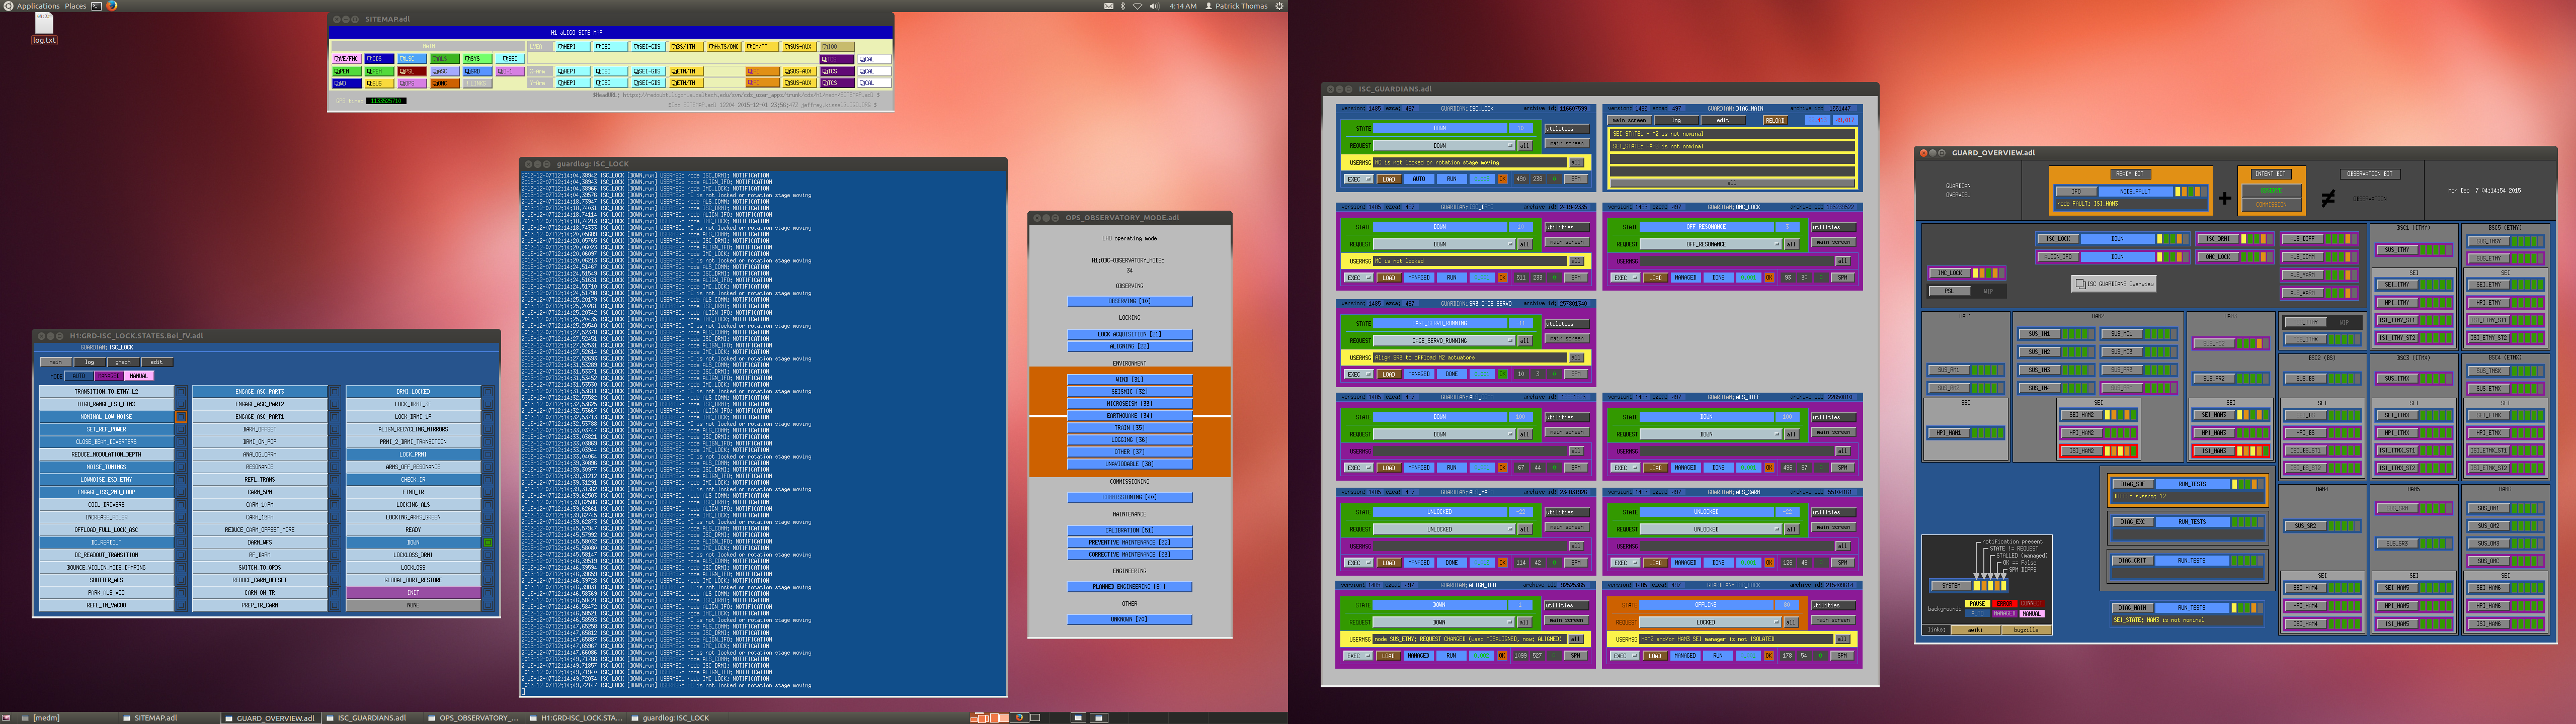This screenshot has height=724, width=2576.
Task: Open the REQUEST dropdown in SR3_CAGE_SERVO panel
Action: click(x=1445, y=340)
